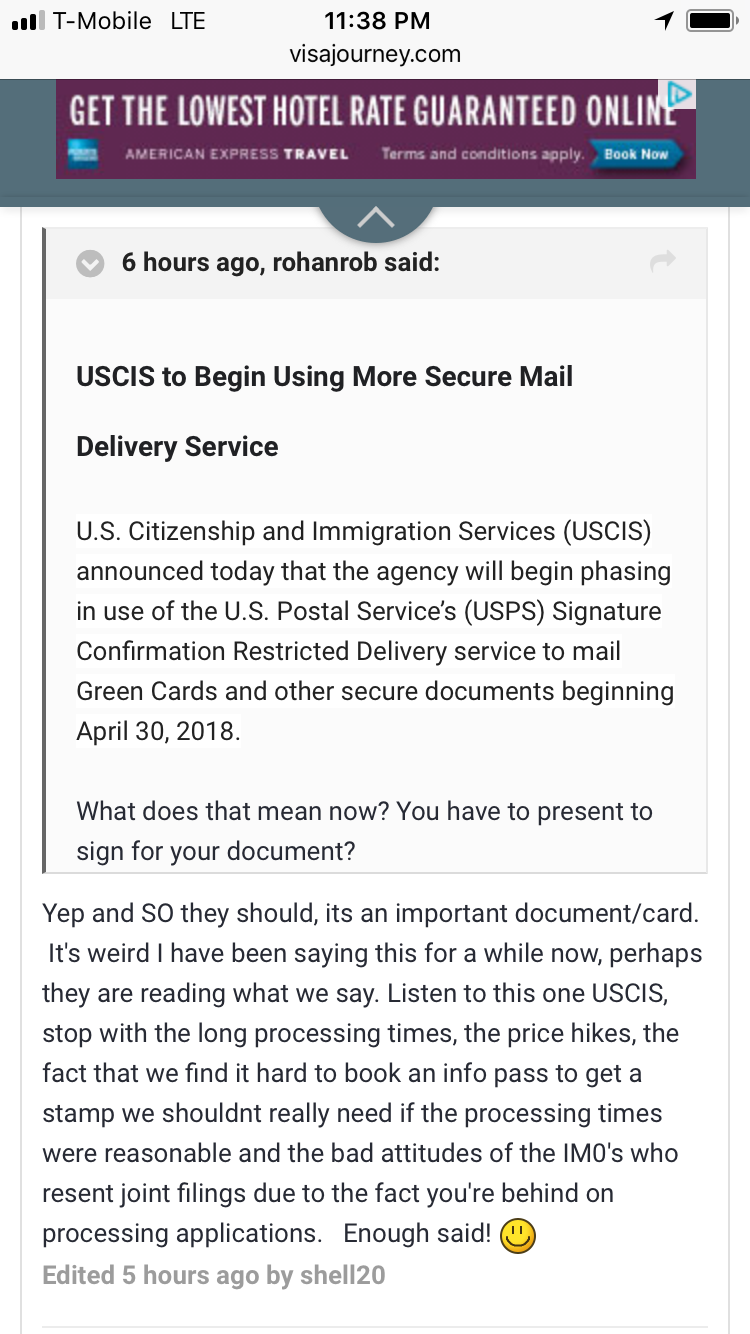Viewport: 750px width, 1334px height.
Task: Tap the 'April 30, 2018' text in the quote
Action: coord(158,731)
